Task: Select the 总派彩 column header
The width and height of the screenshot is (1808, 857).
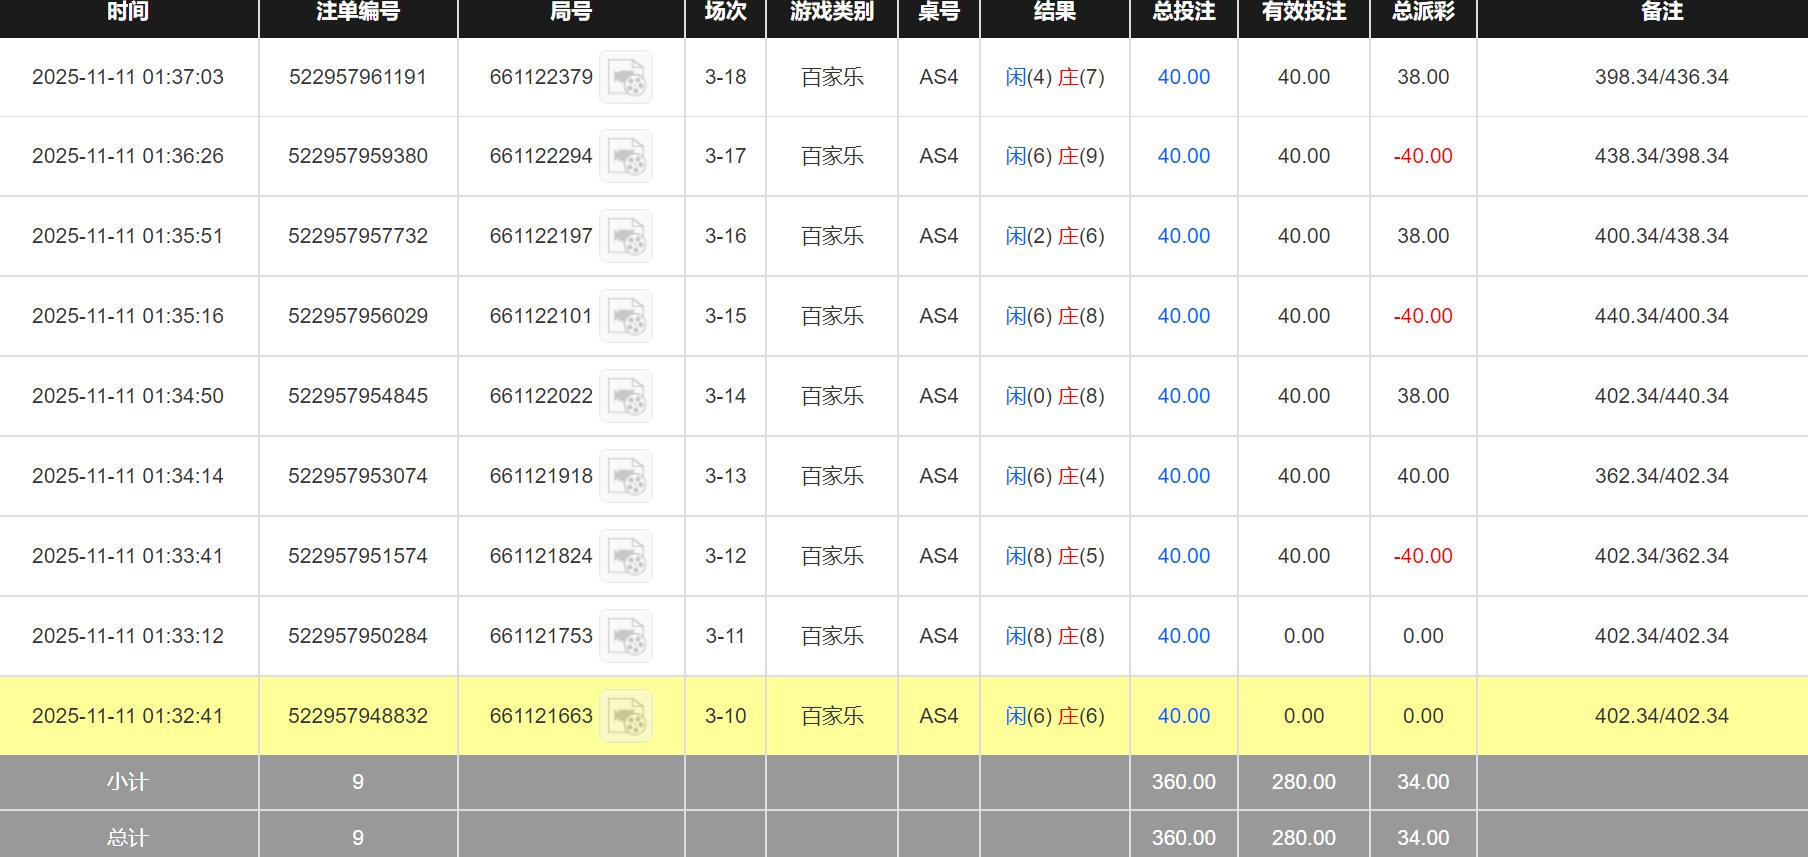Action: [x=1422, y=12]
